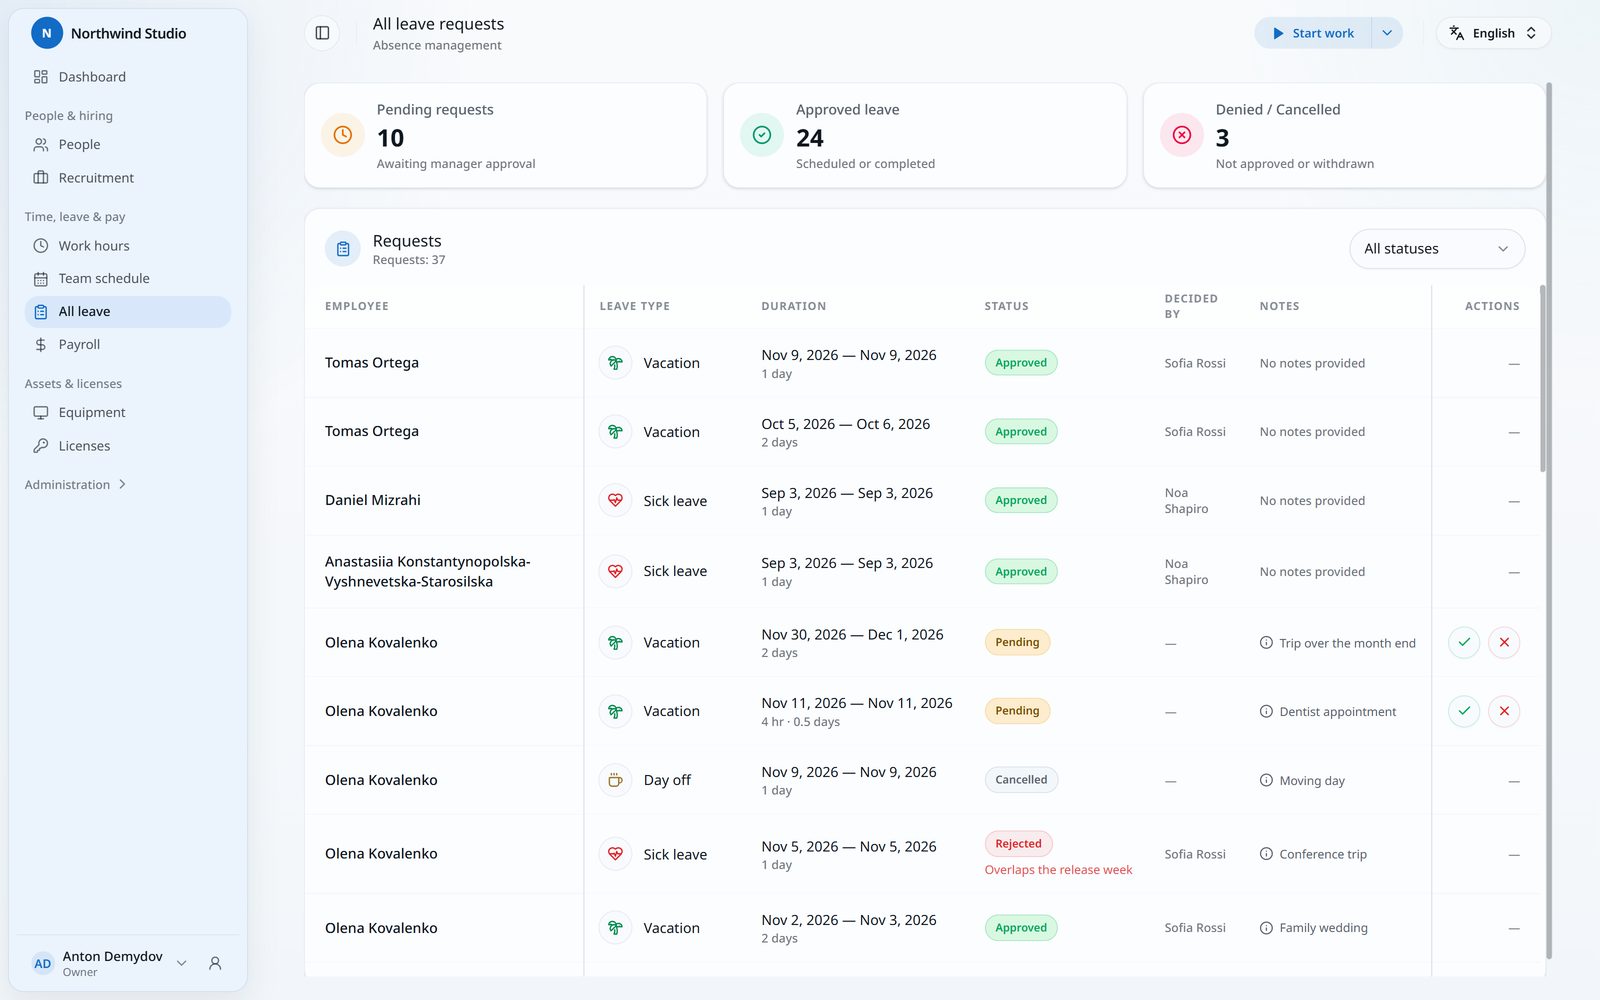1600x1000 pixels.
Task: Click Anastasiia Konstantynopolska-Vyshnevetska-Starosilska name
Action: 428,572
